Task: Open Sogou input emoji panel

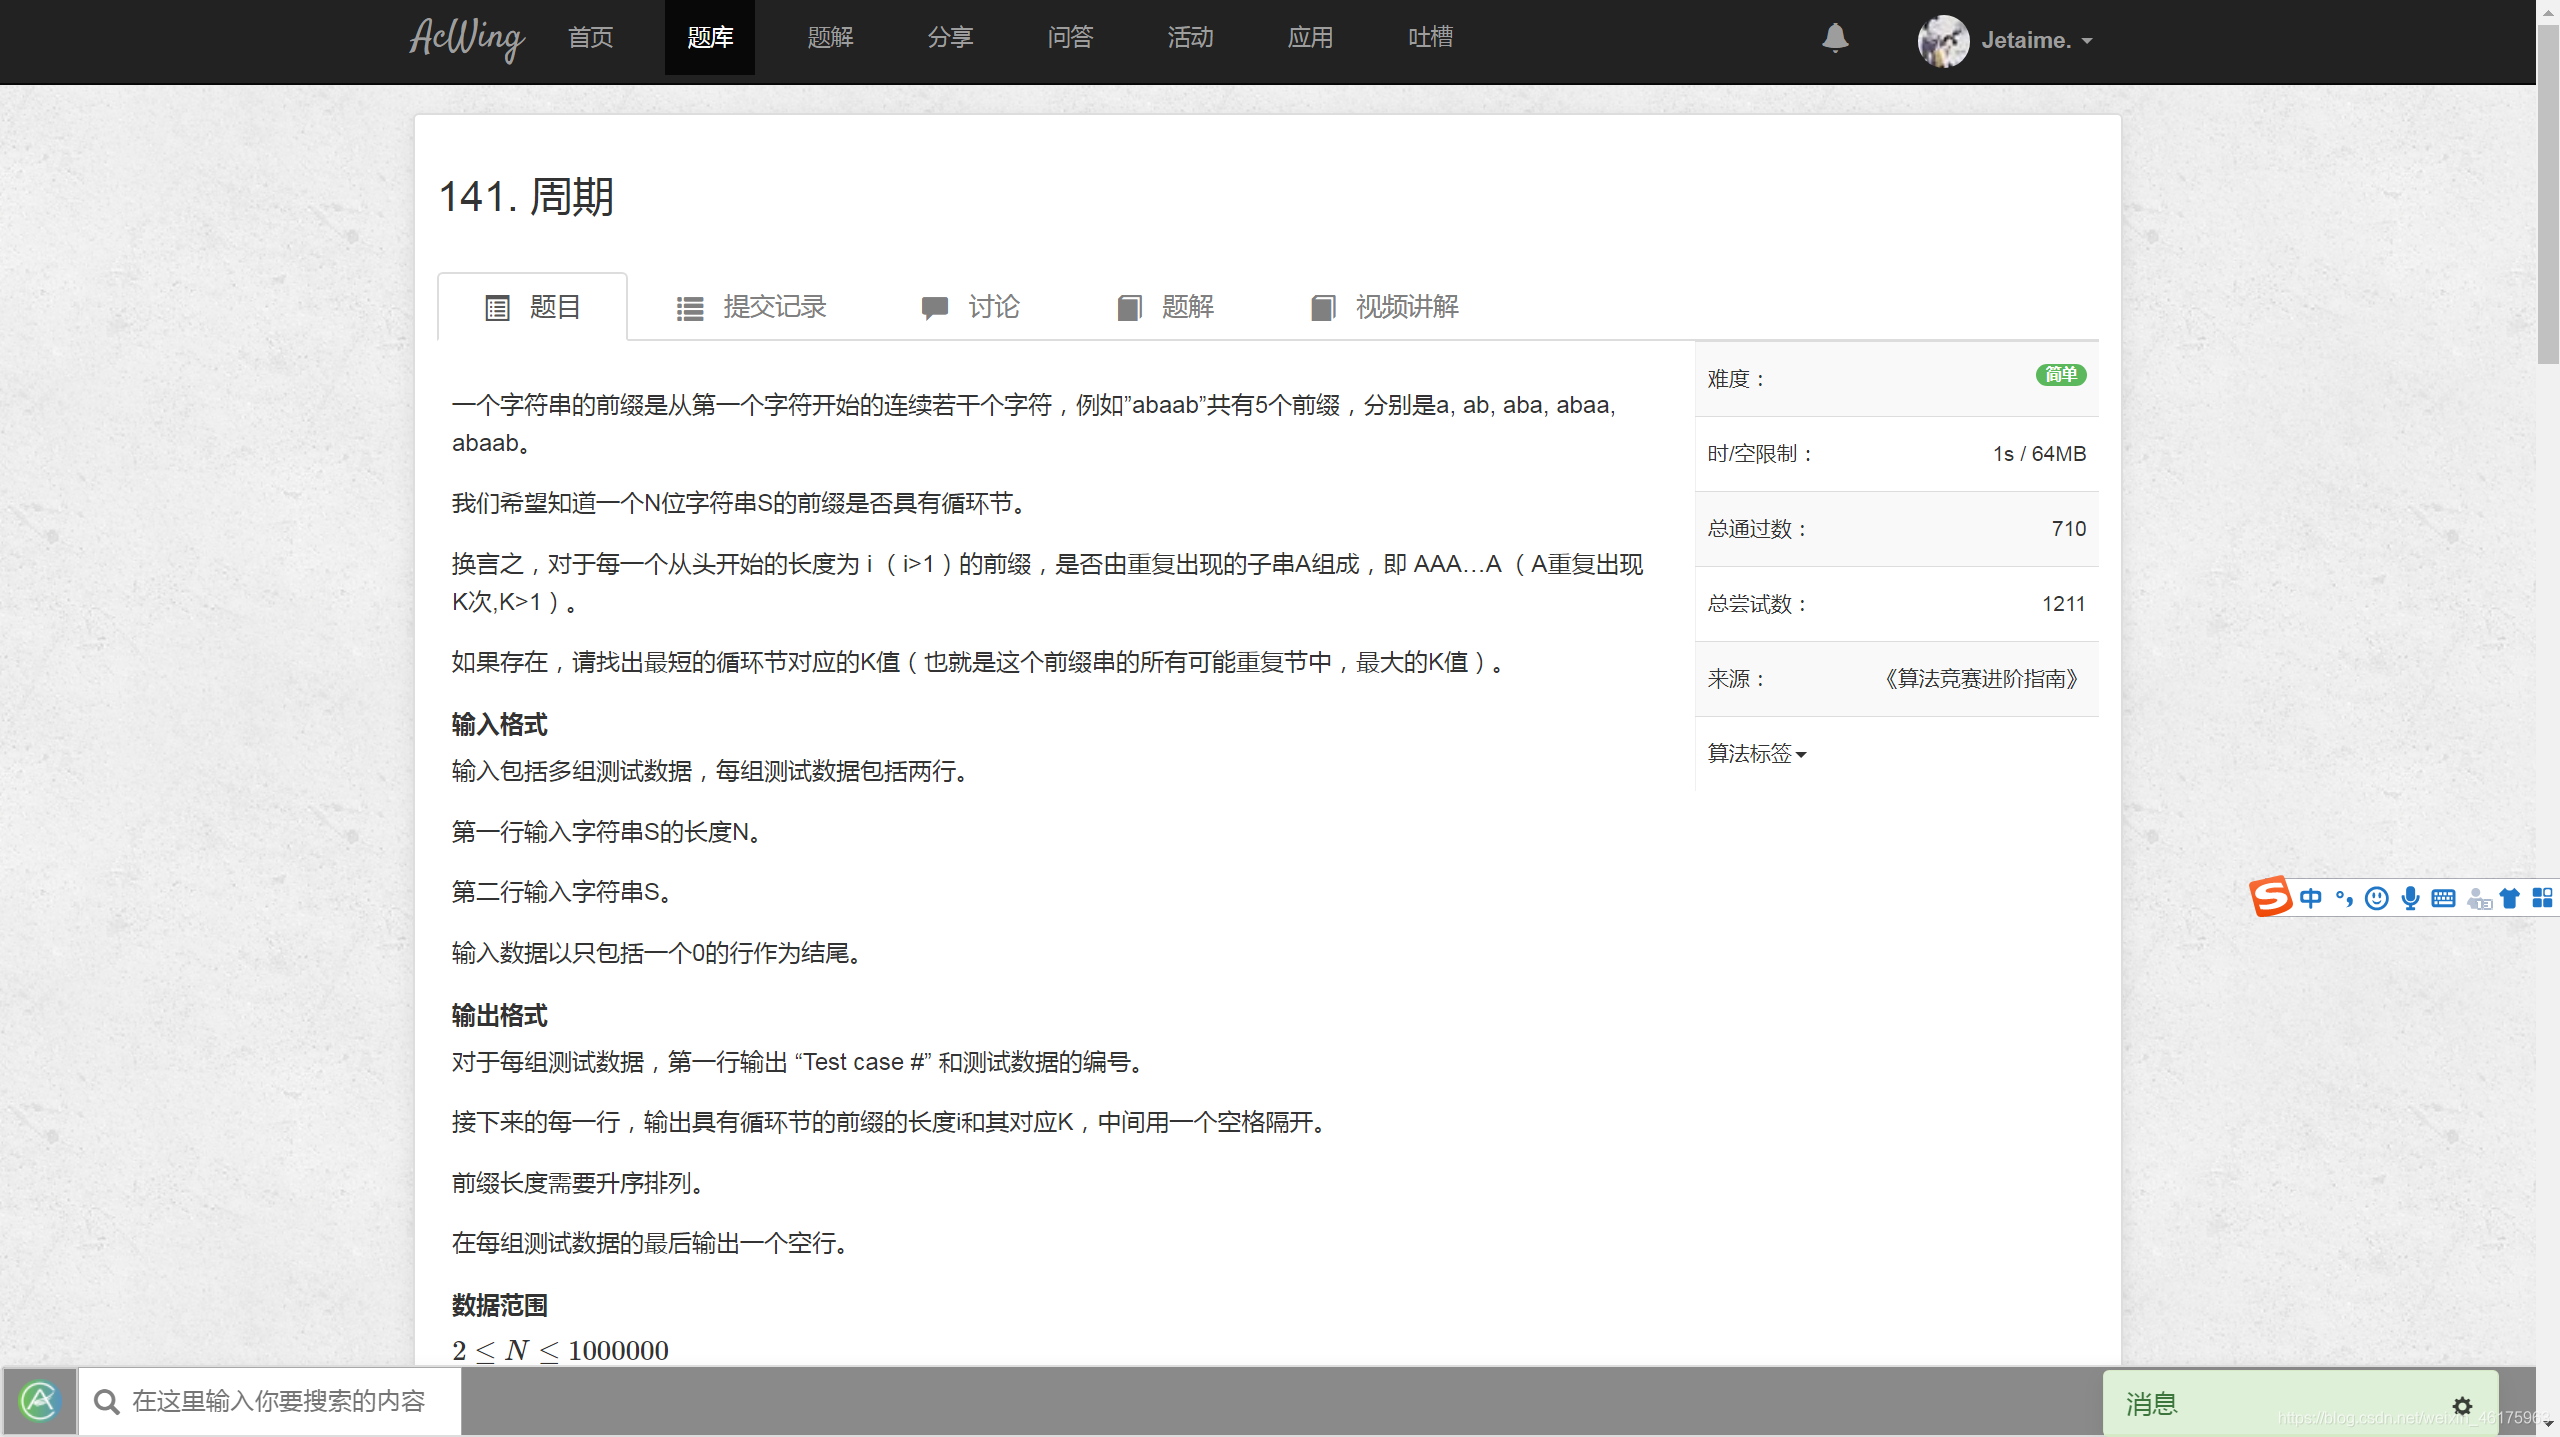Action: [2377, 897]
